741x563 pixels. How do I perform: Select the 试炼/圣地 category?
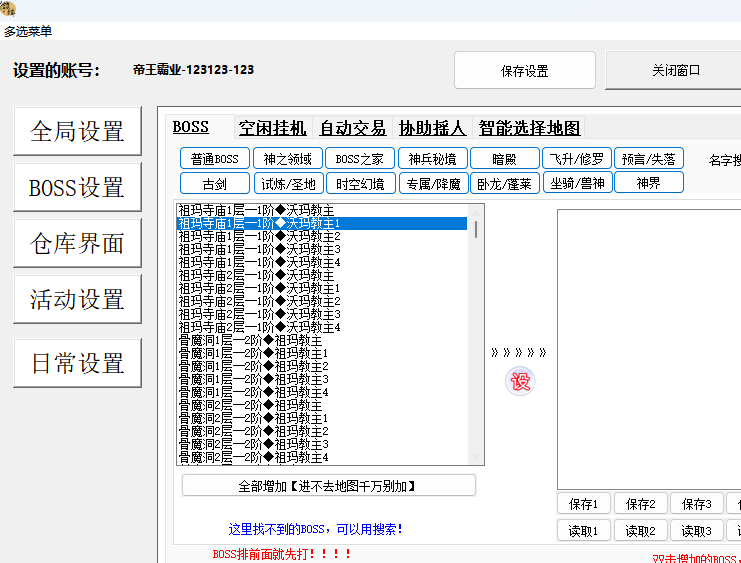(289, 183)
